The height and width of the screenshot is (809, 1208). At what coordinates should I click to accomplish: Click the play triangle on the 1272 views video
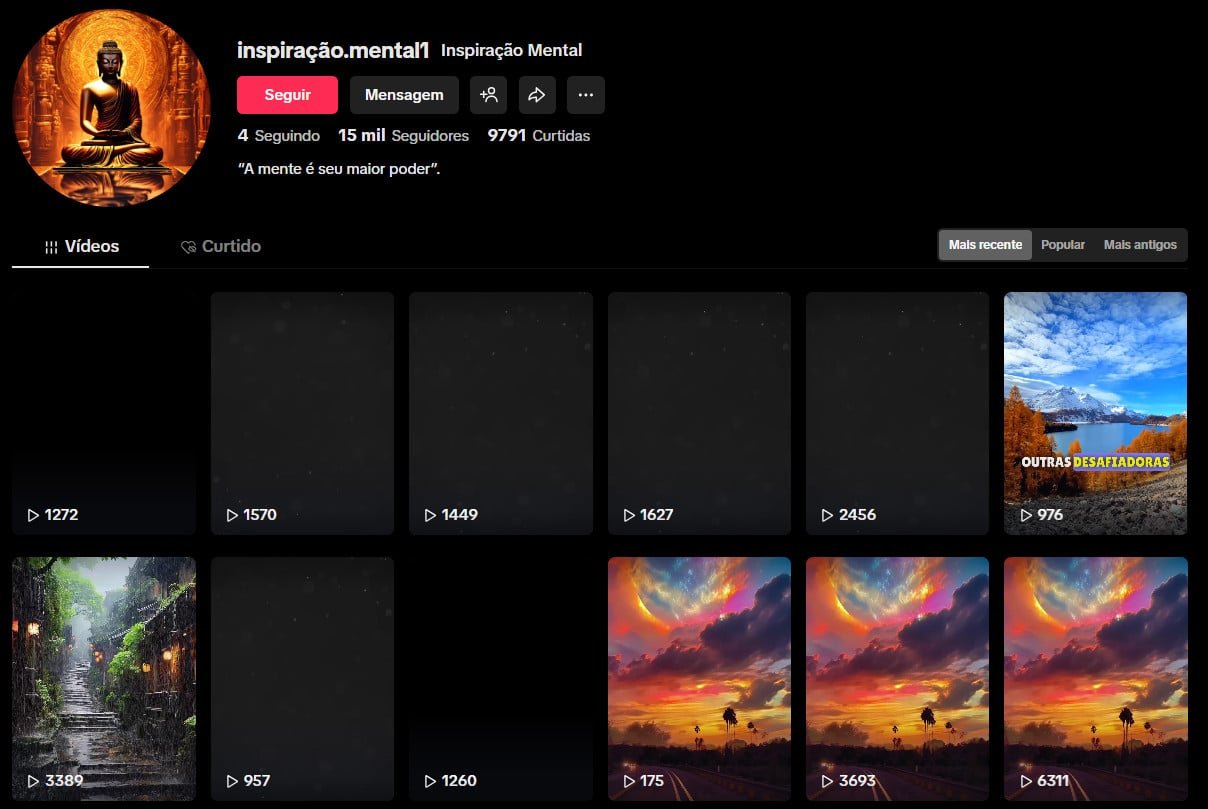(x=30, y=515)
